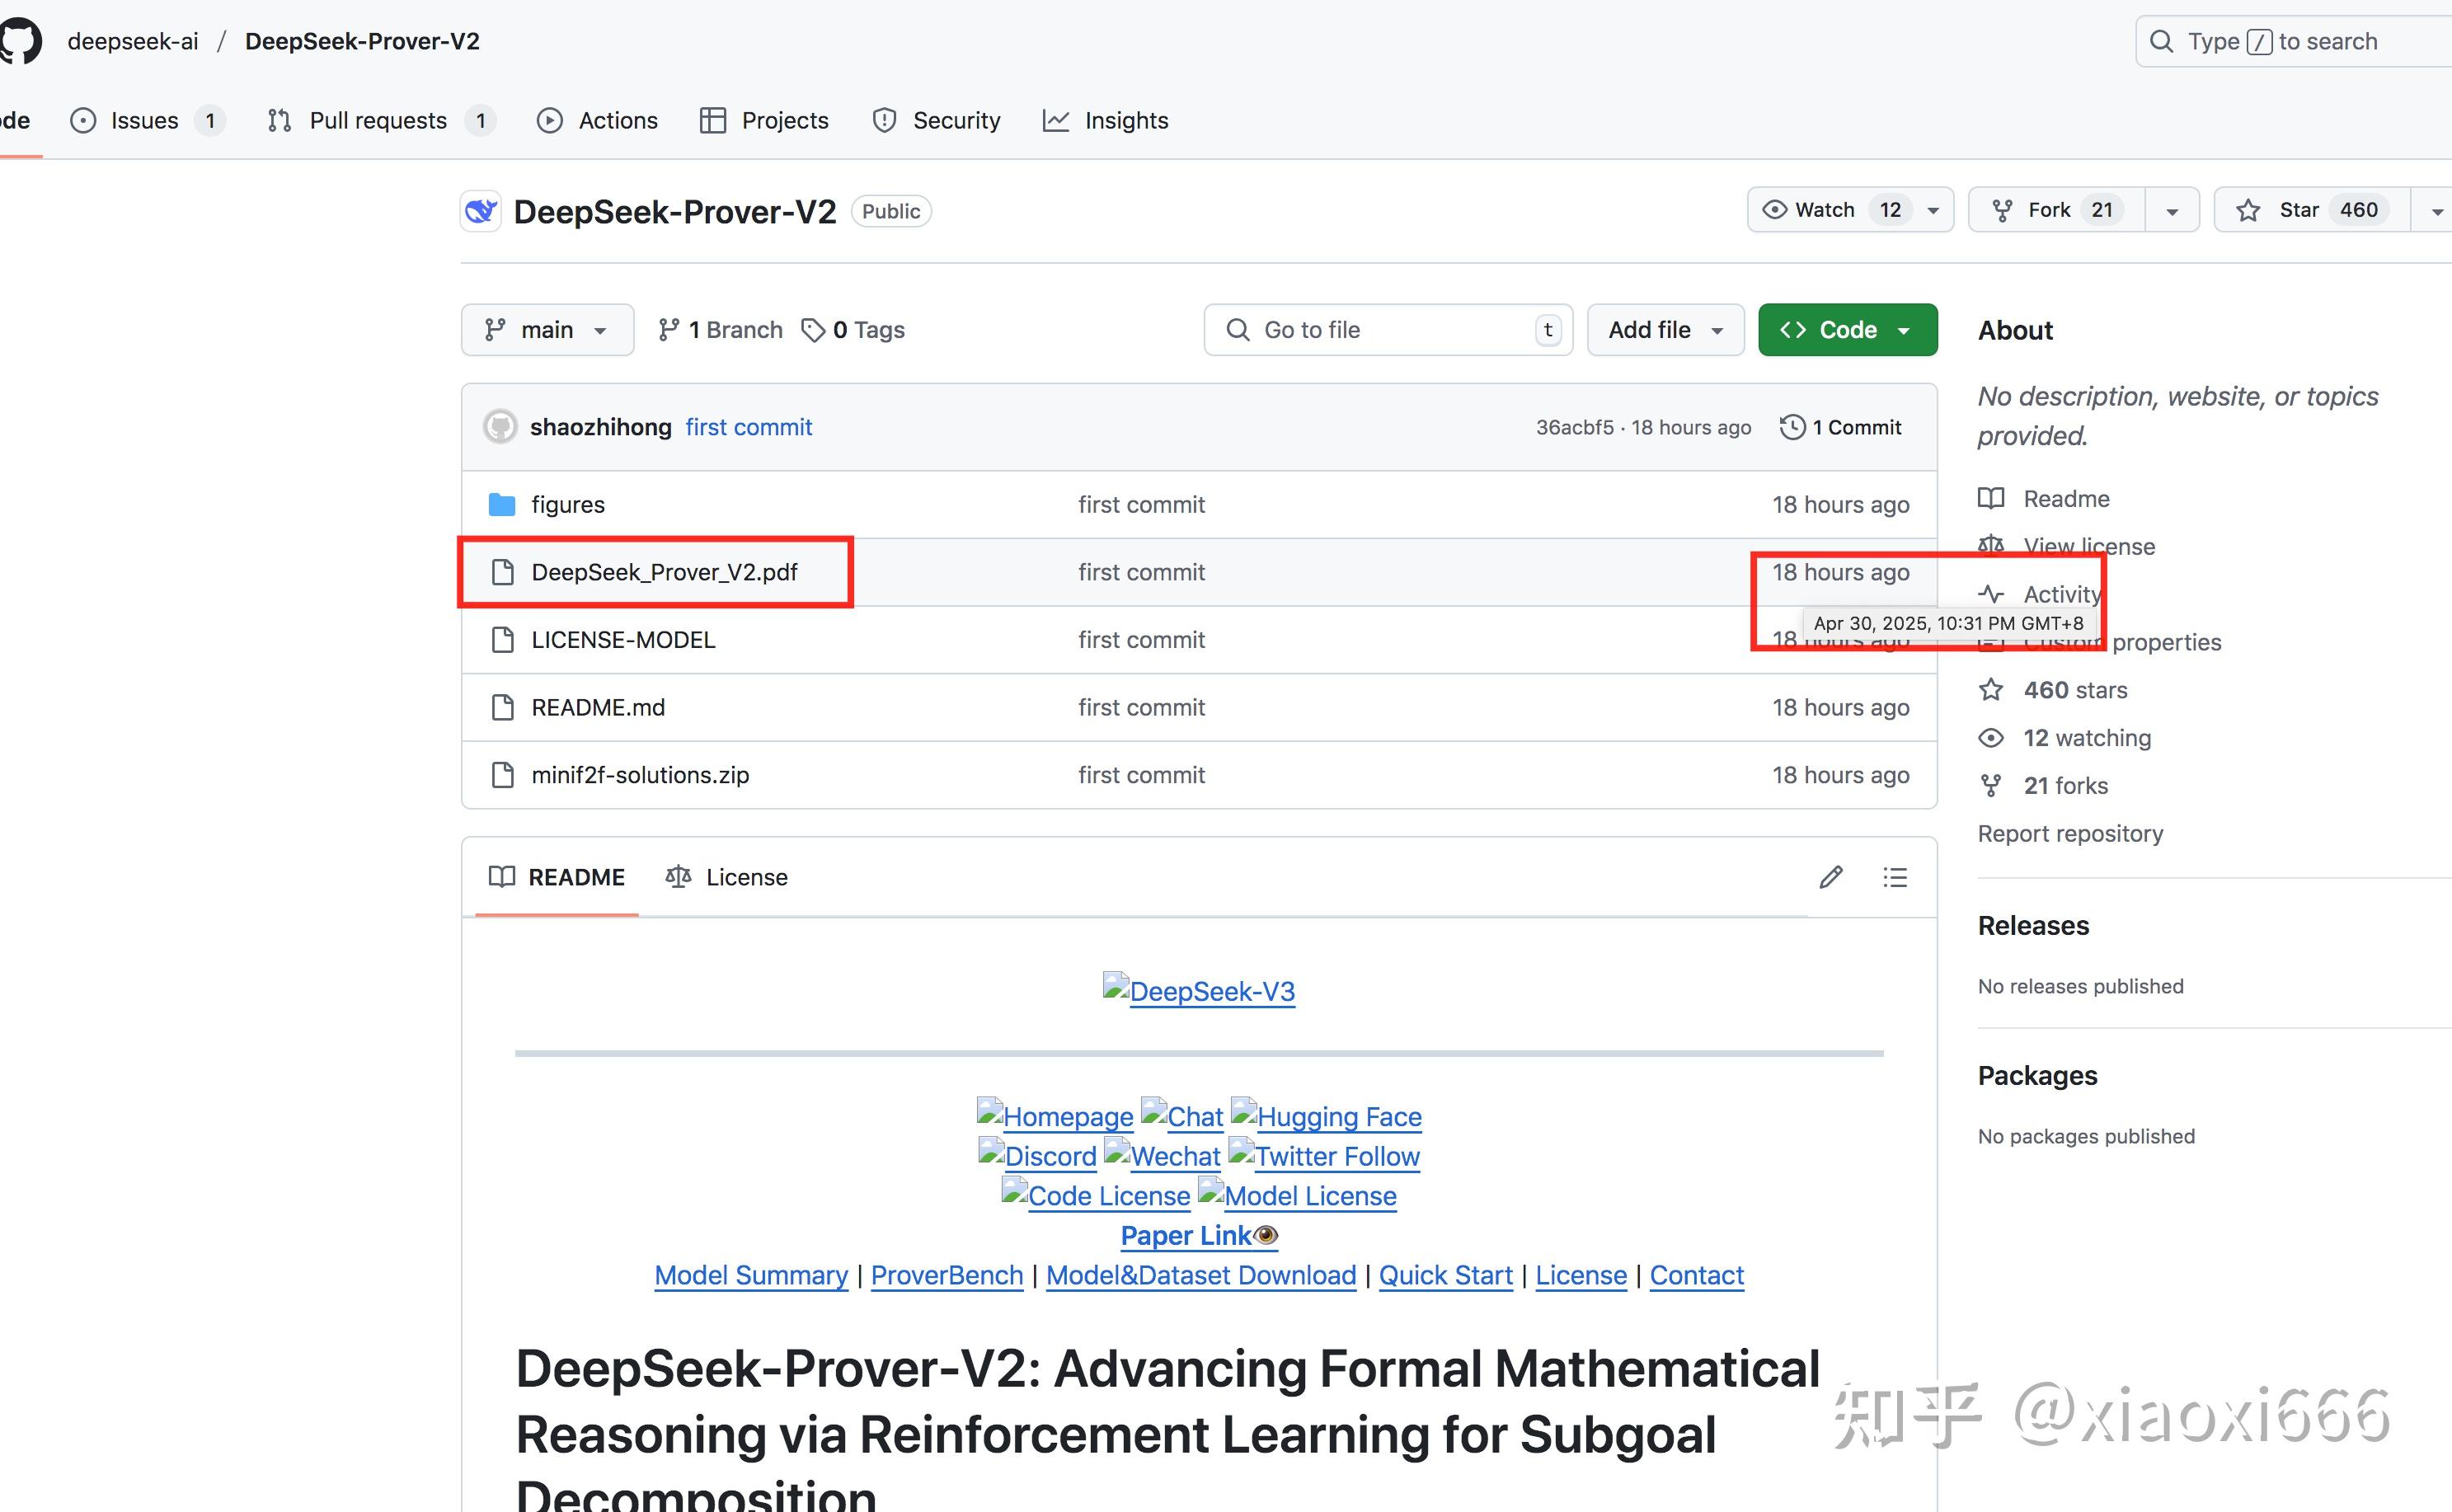Switch to the License tab
The height and width of the screenshot is (1512, 2452).
[745, 877]
